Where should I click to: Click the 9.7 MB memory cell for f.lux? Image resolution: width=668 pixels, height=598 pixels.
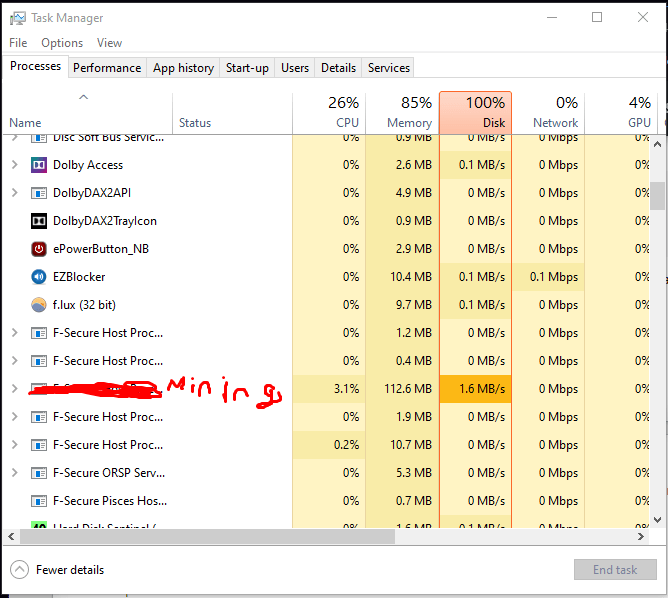coord(402,305)
